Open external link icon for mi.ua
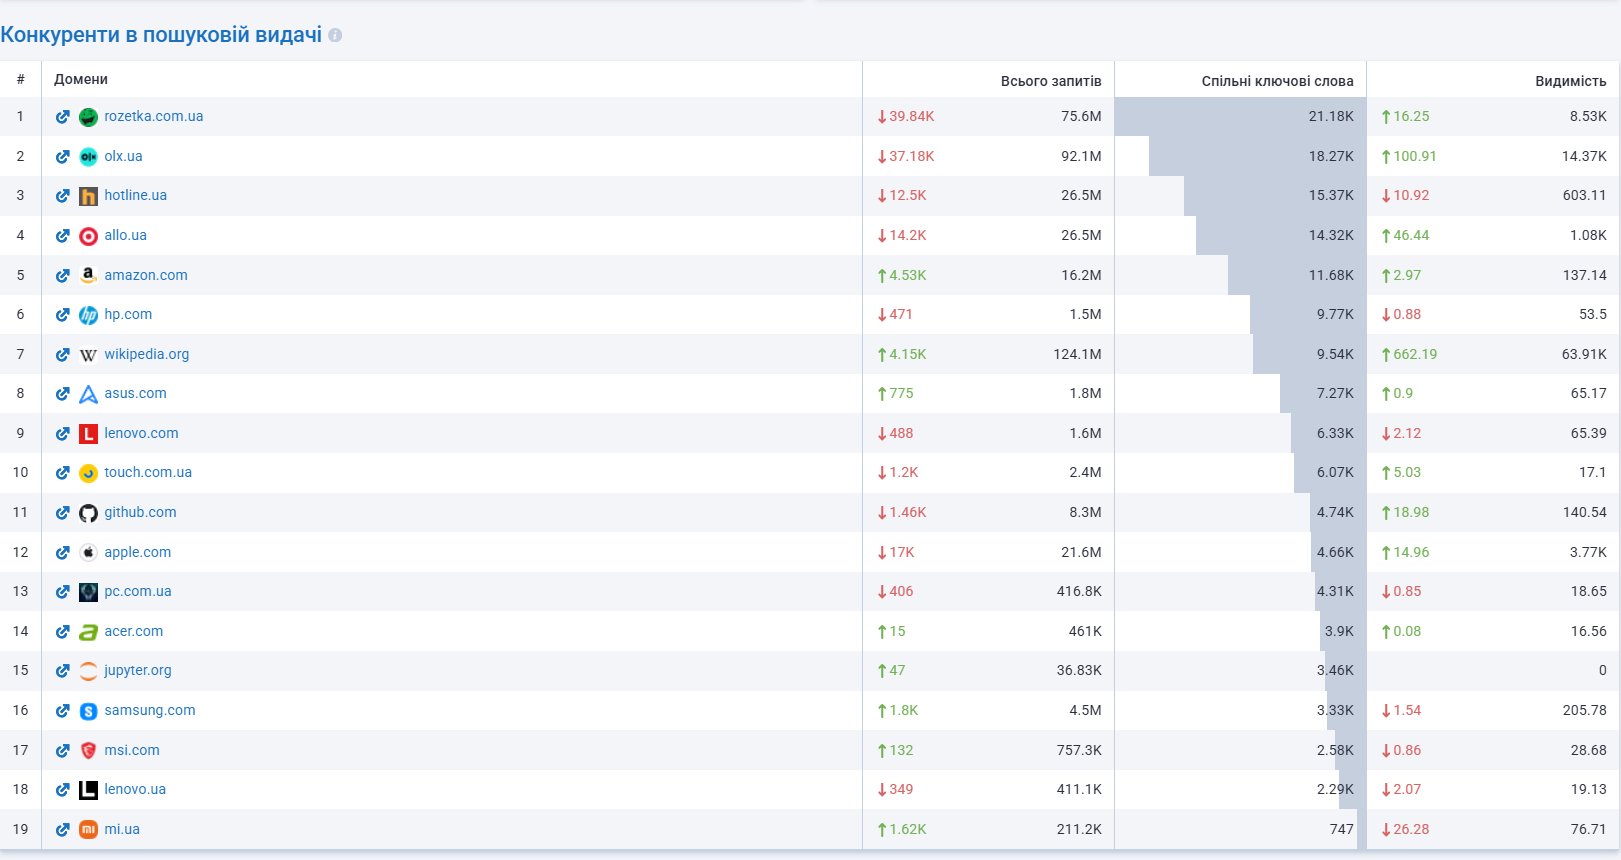This screenshot has height=860, width=1621. (x=62, y=830)
